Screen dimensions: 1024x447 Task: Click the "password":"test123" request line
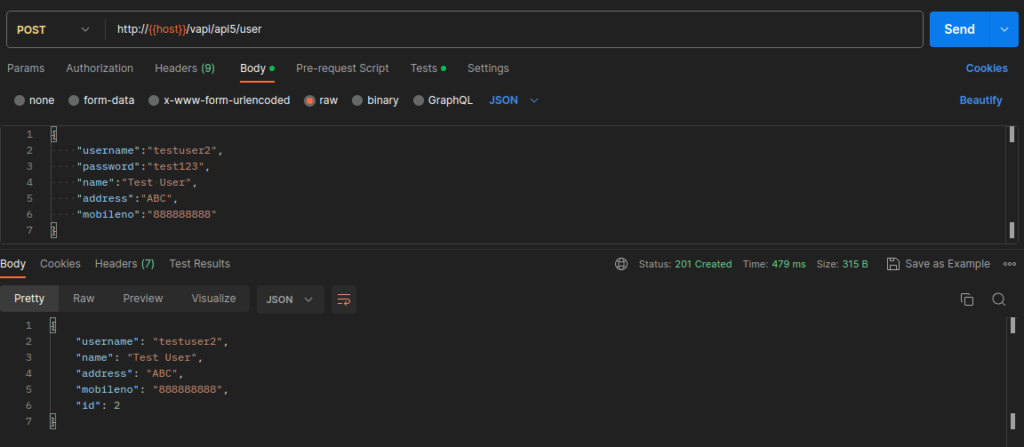click(144, 167)
